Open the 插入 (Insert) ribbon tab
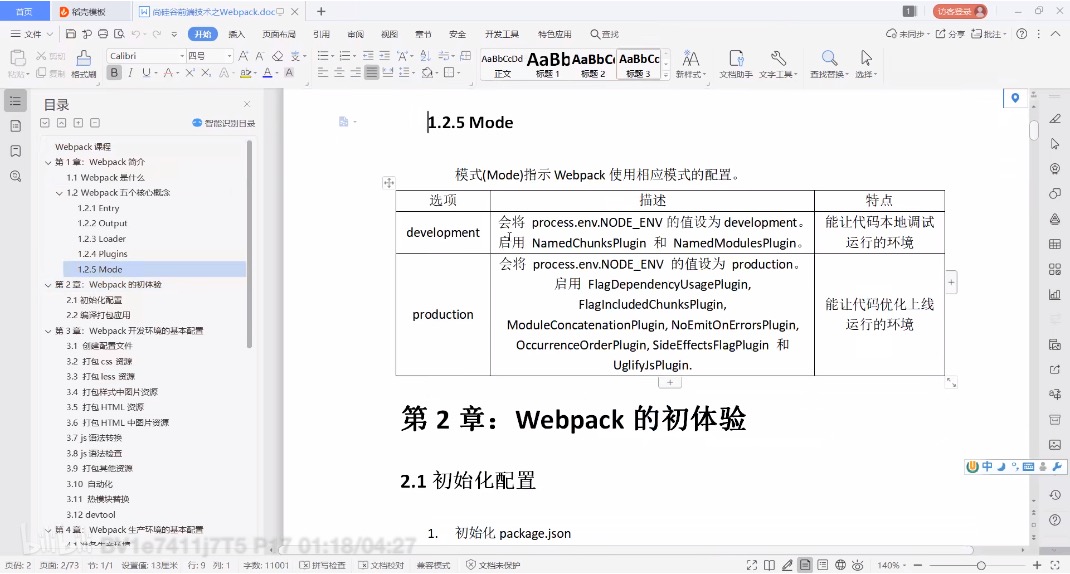Image resolution: width=1070 pixels, height=574 pixels. [x=236, y=34]
